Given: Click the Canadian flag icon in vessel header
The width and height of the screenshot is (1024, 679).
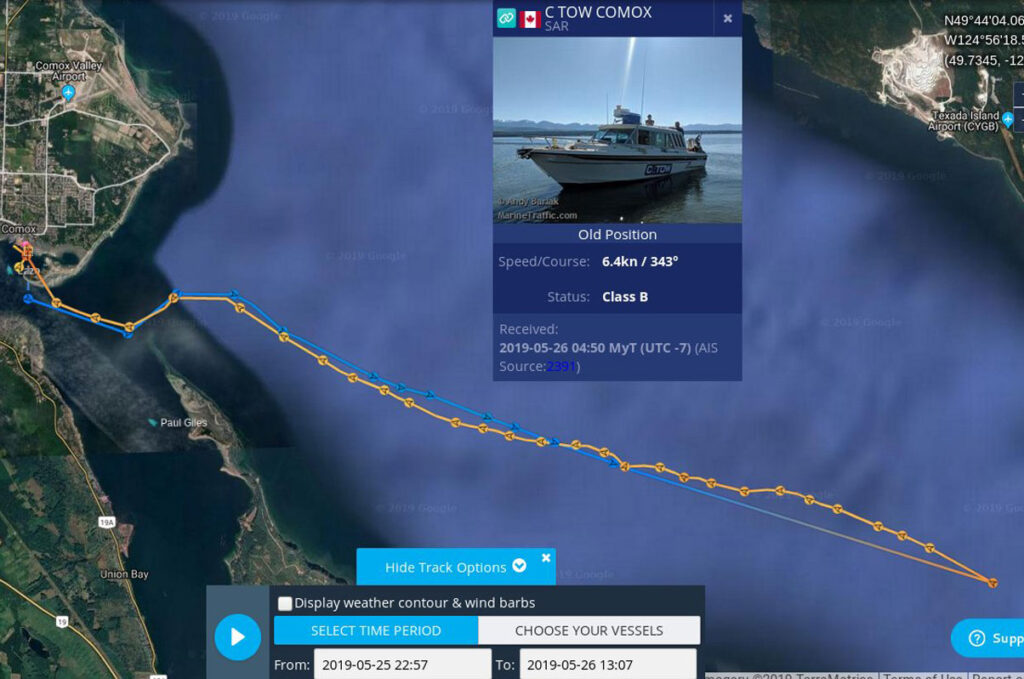Looking at the screenshot, I should [530, 20].
